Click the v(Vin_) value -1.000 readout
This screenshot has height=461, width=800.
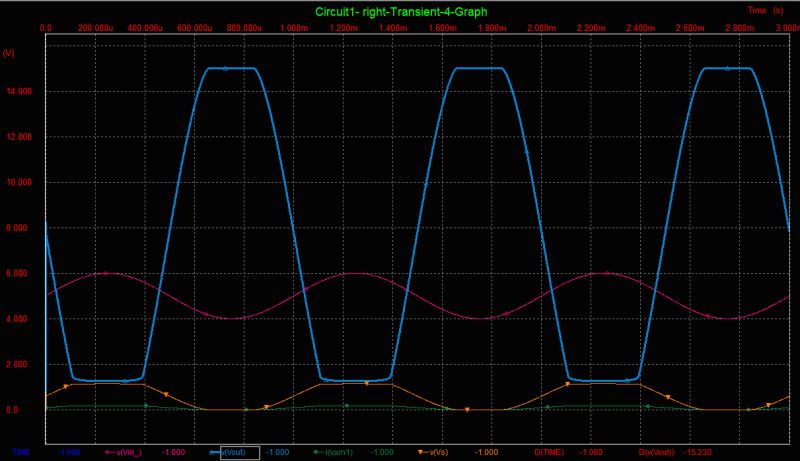173,452
